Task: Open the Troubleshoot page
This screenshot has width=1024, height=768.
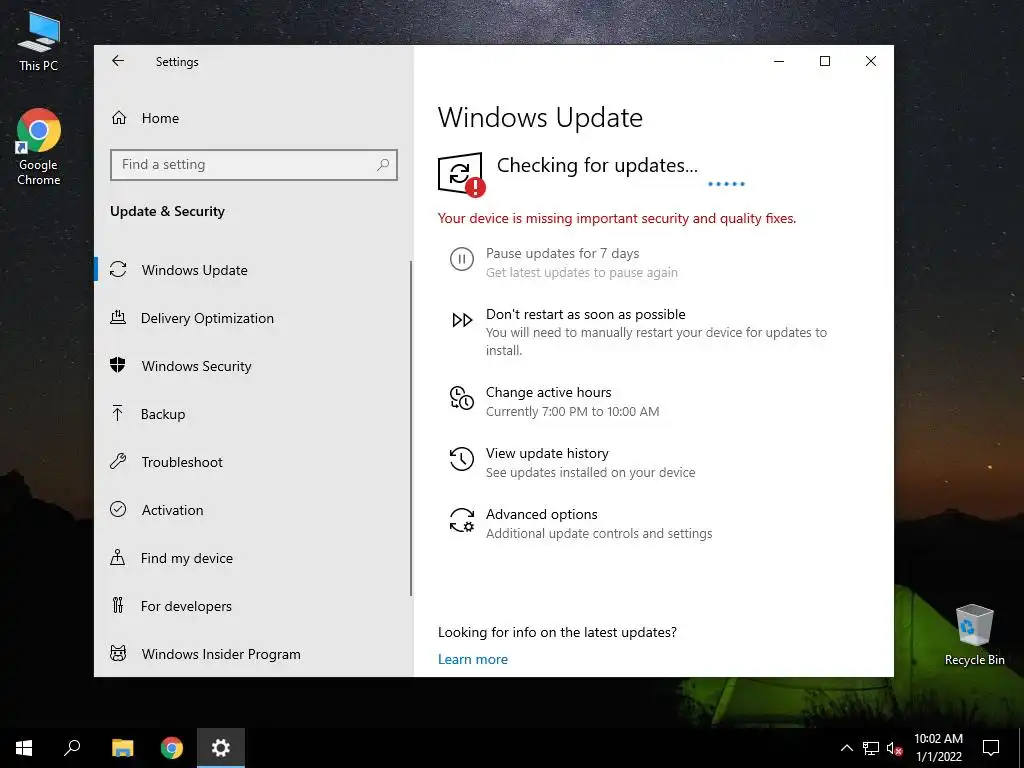Action: click(x=182, y=462)
